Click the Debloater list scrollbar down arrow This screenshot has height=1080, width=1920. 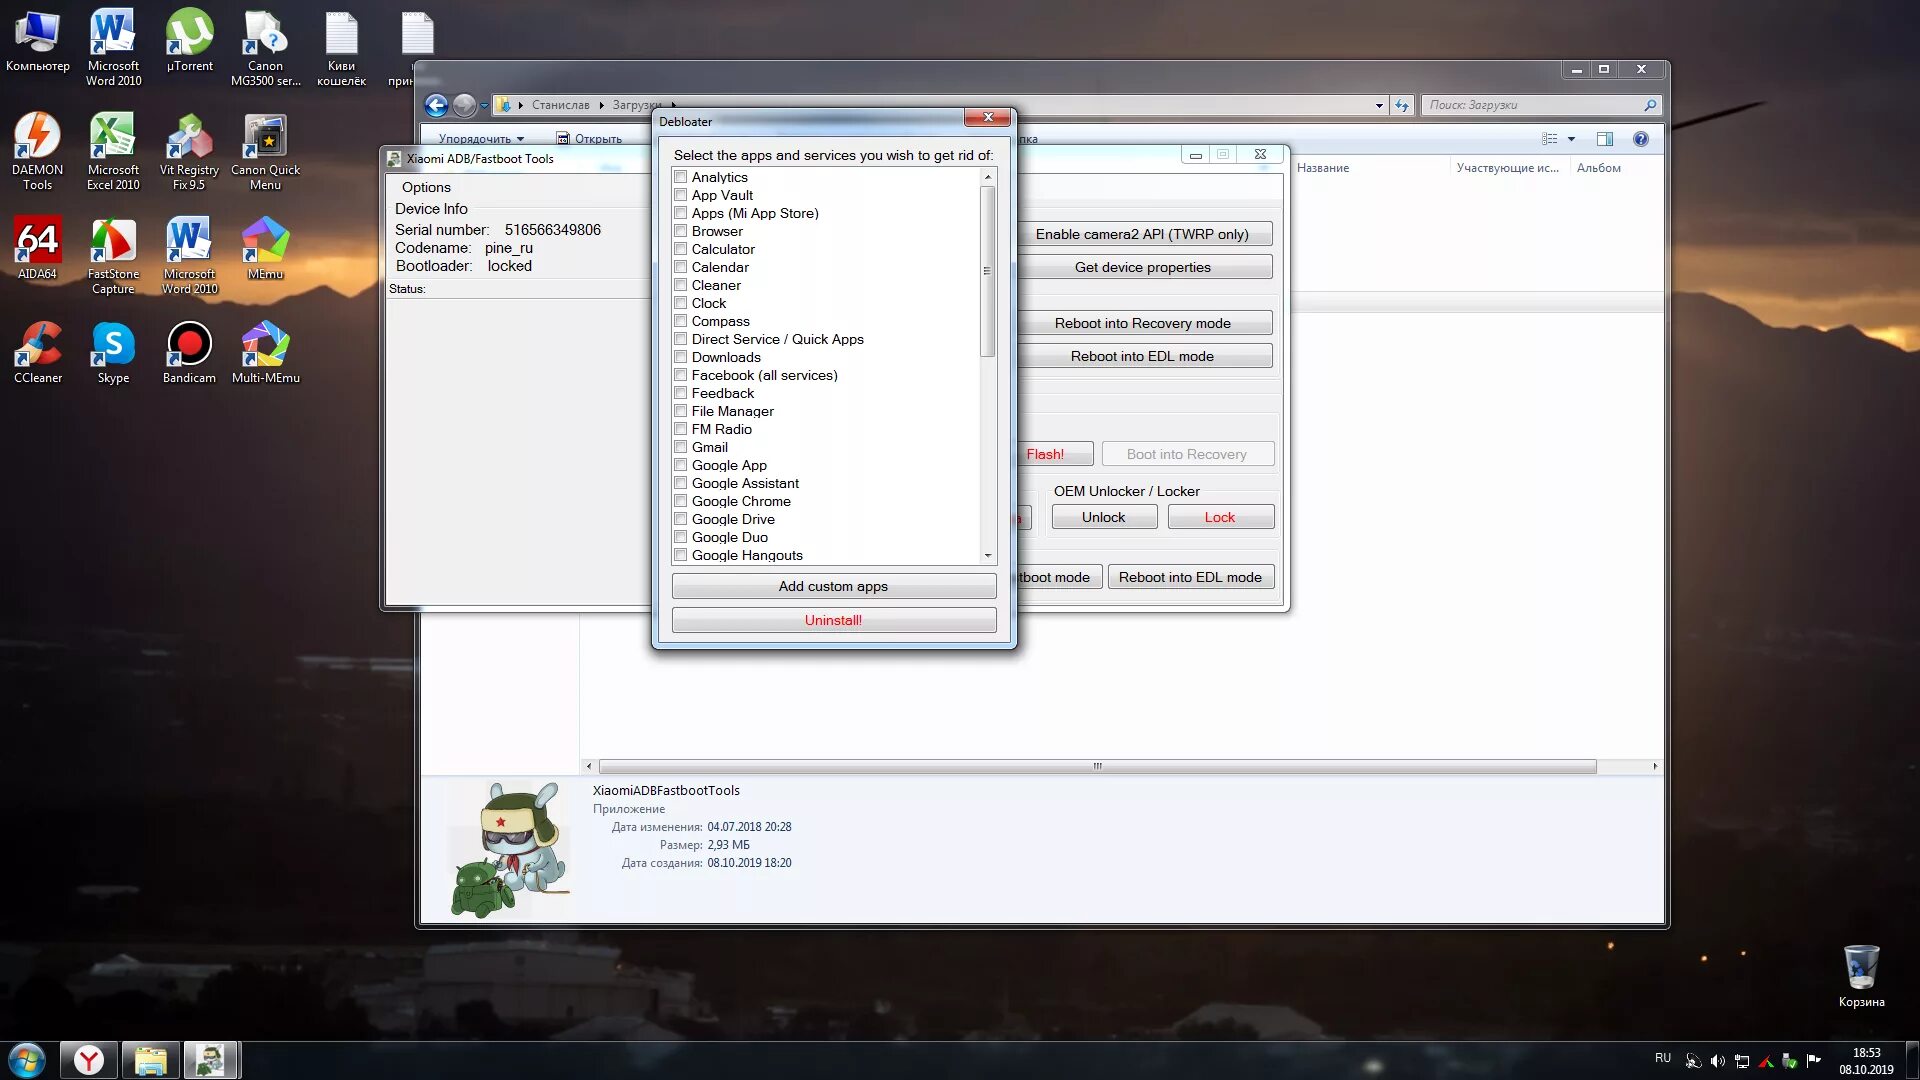tap(987, 555)
